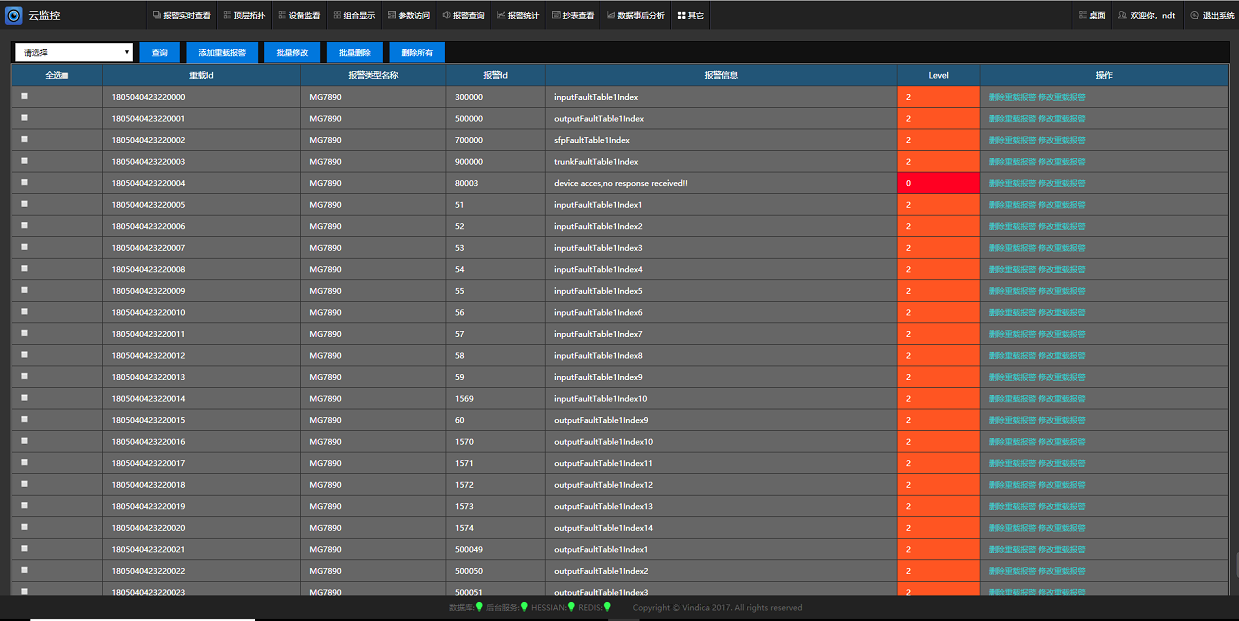This screenshot has width=1239, height=621.
Task: Toggle the 全选 select-all checkbox
Action: [x=65, y=76]
